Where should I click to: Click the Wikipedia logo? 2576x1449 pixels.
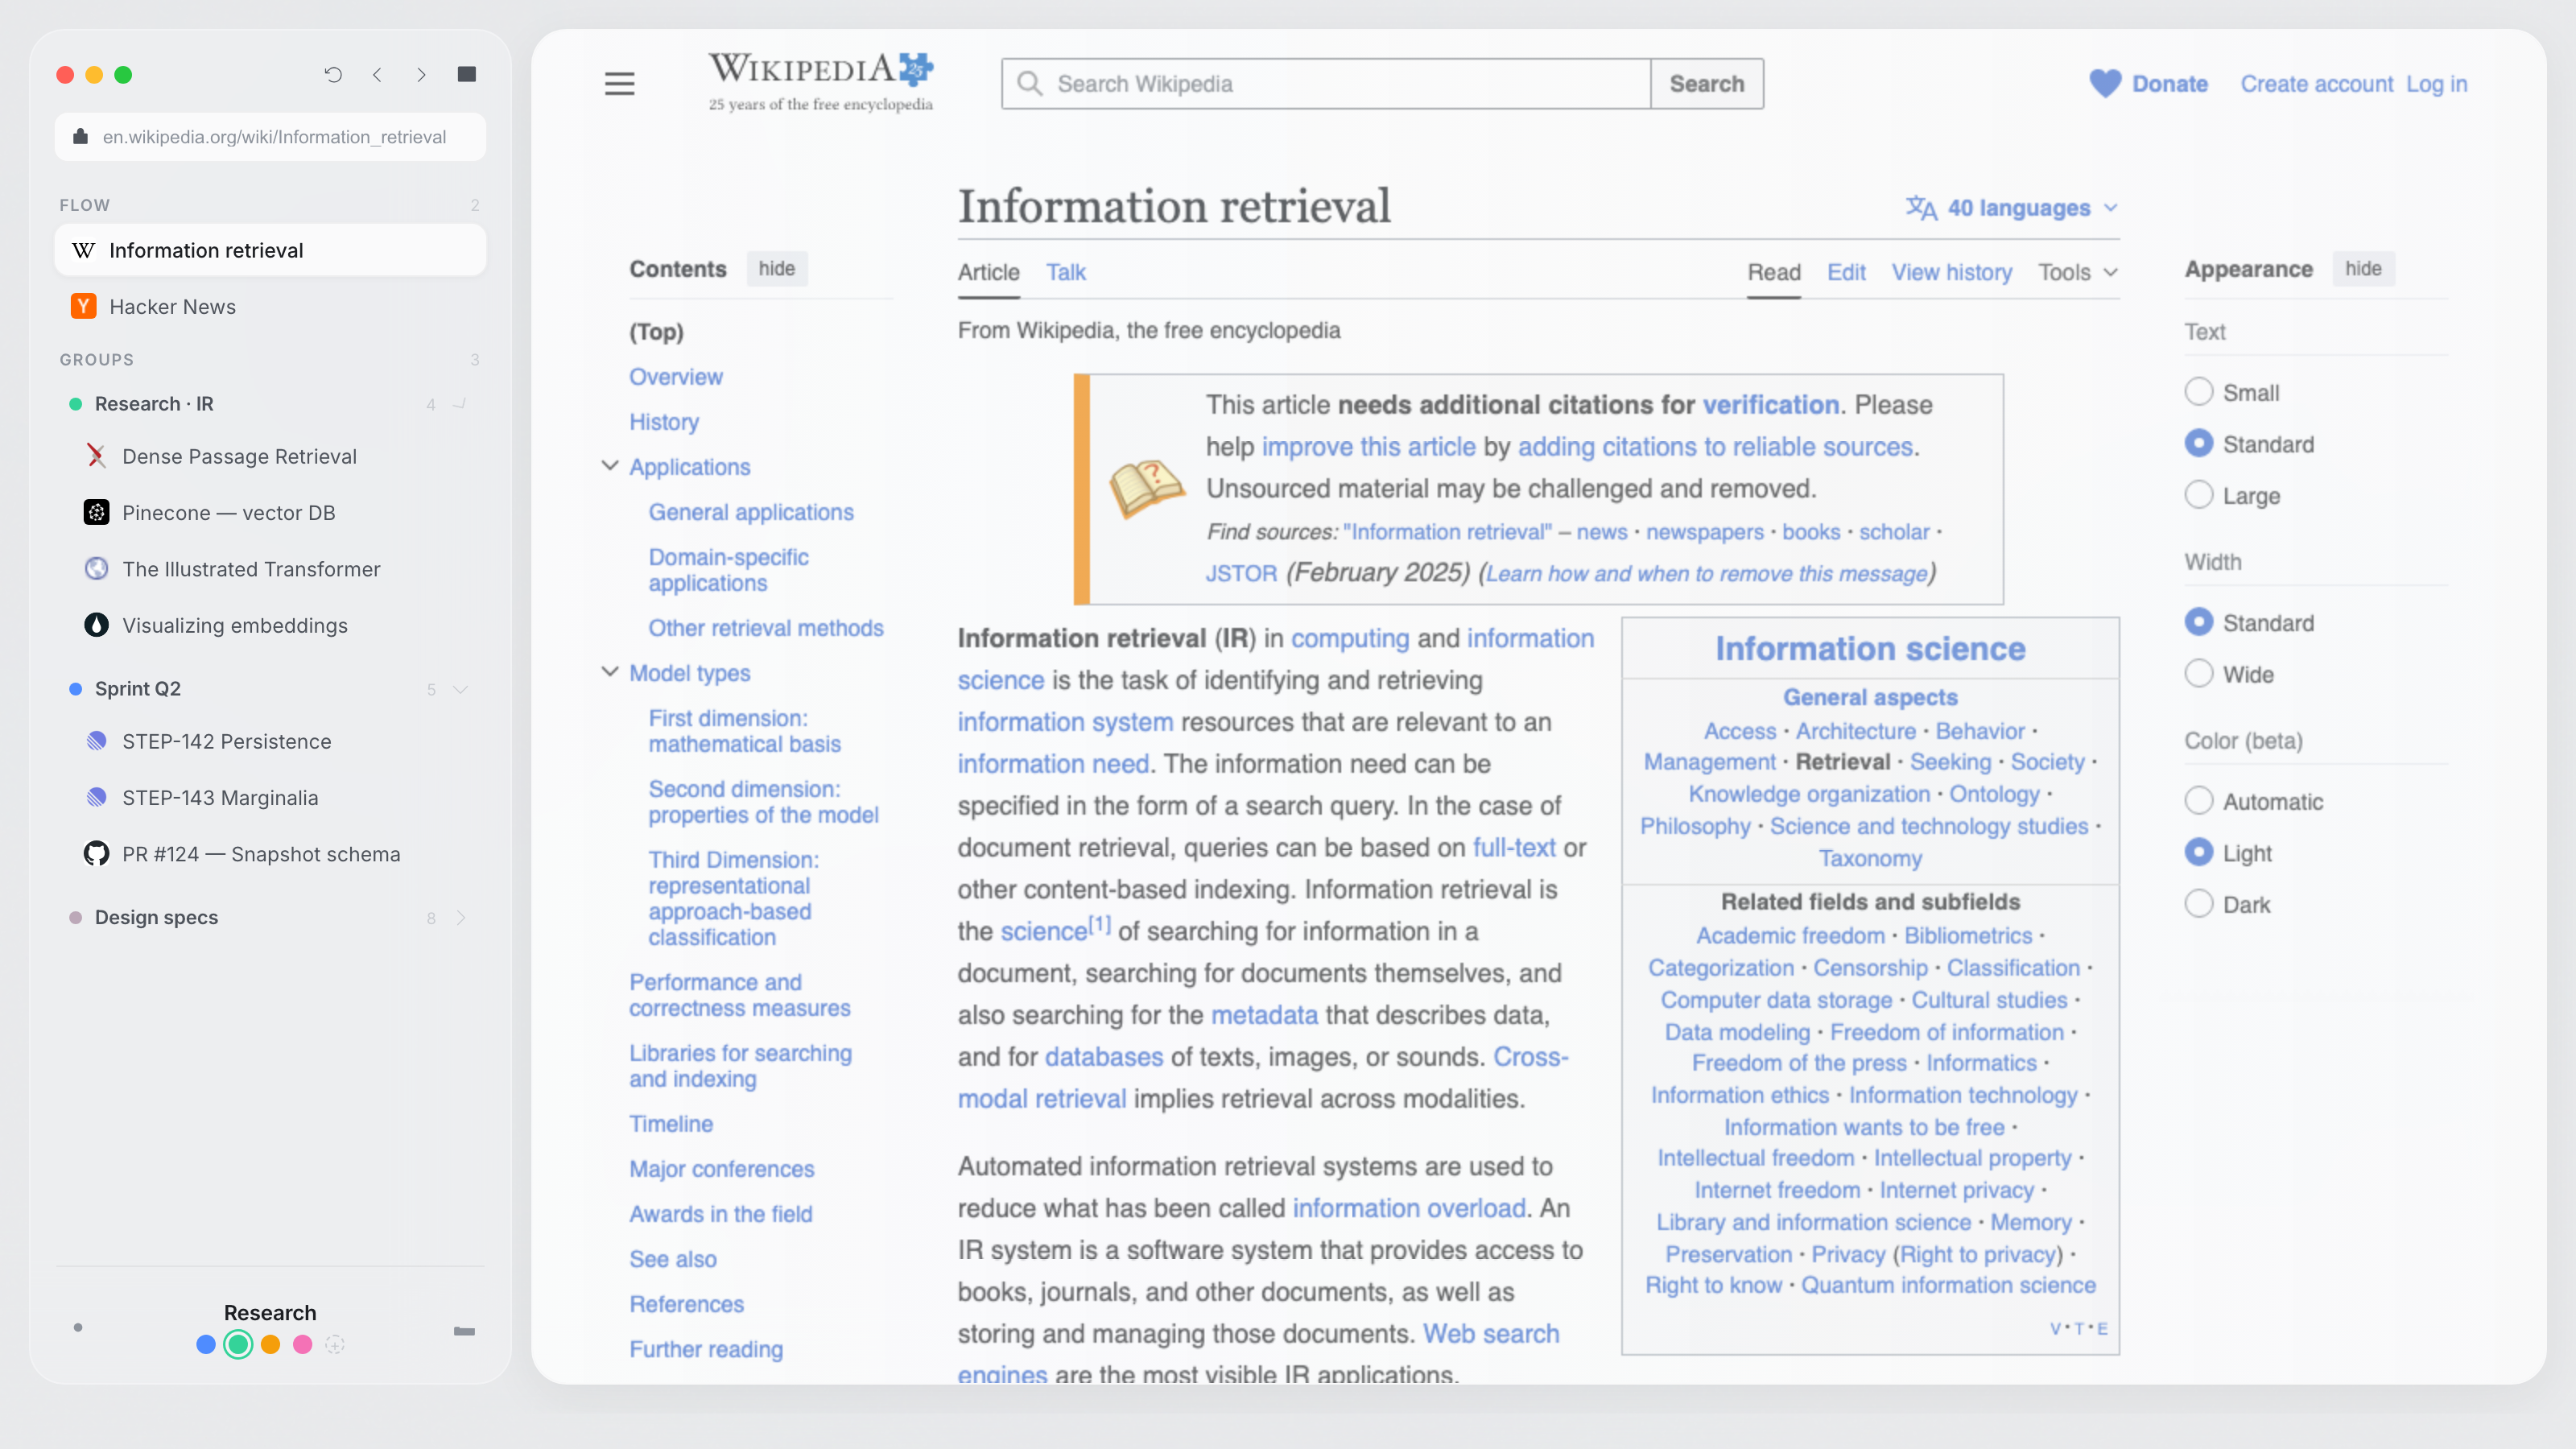(820, 82)
